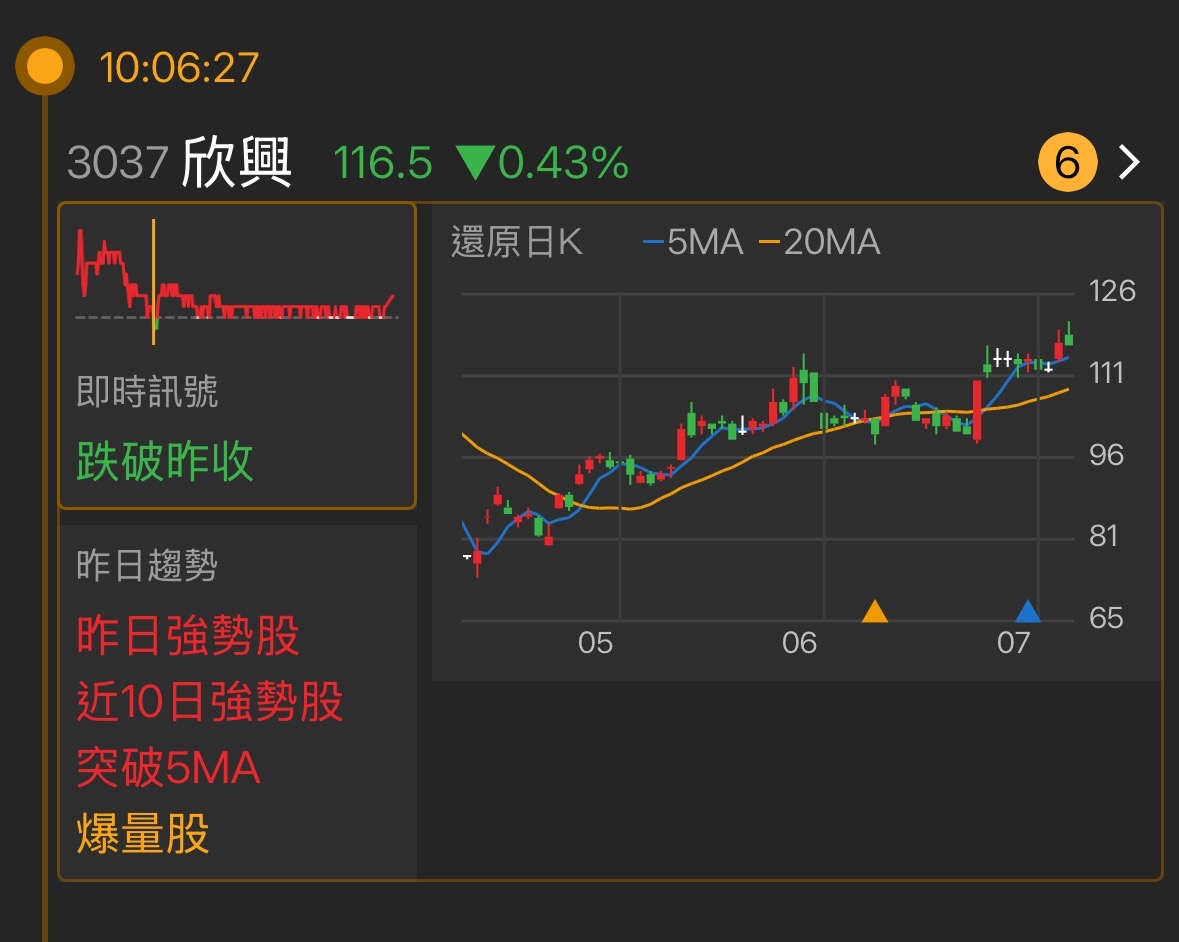The height and width of the screenshot is (942, 1179).
Task: Click the blue triangle marker on chart
Action: (1027, 611)
